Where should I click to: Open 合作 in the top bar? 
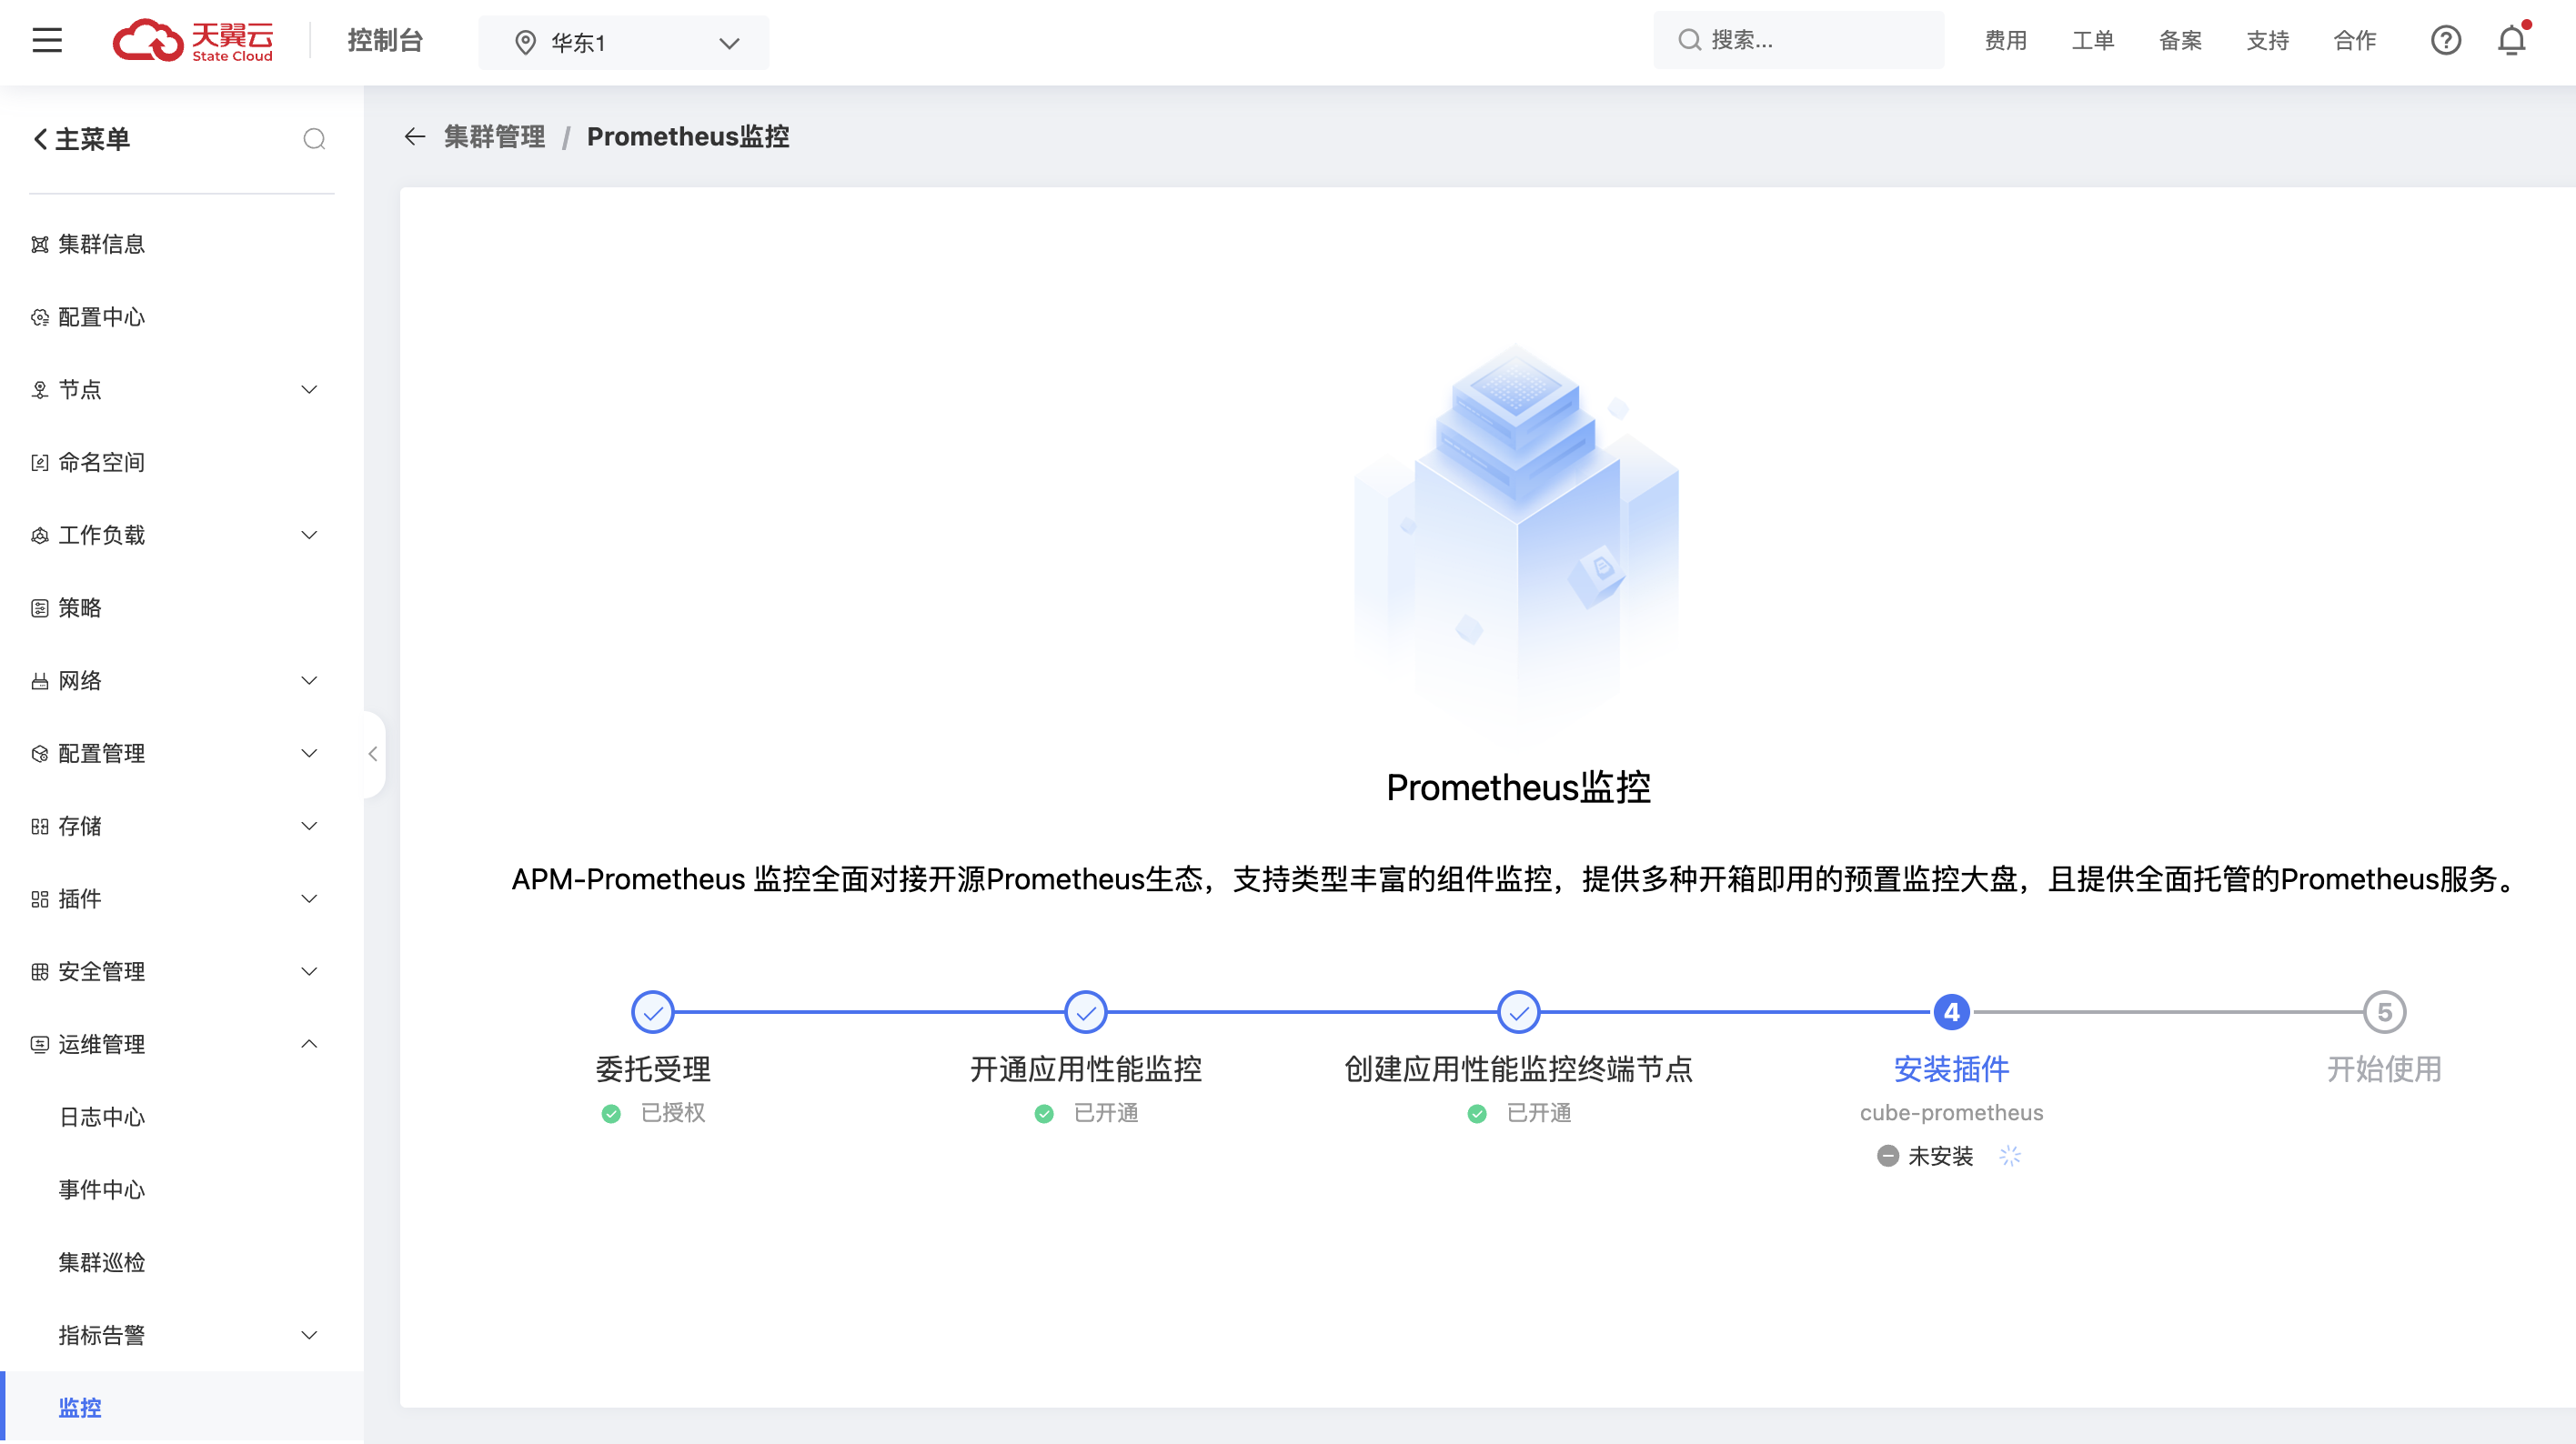(2354, 41)
